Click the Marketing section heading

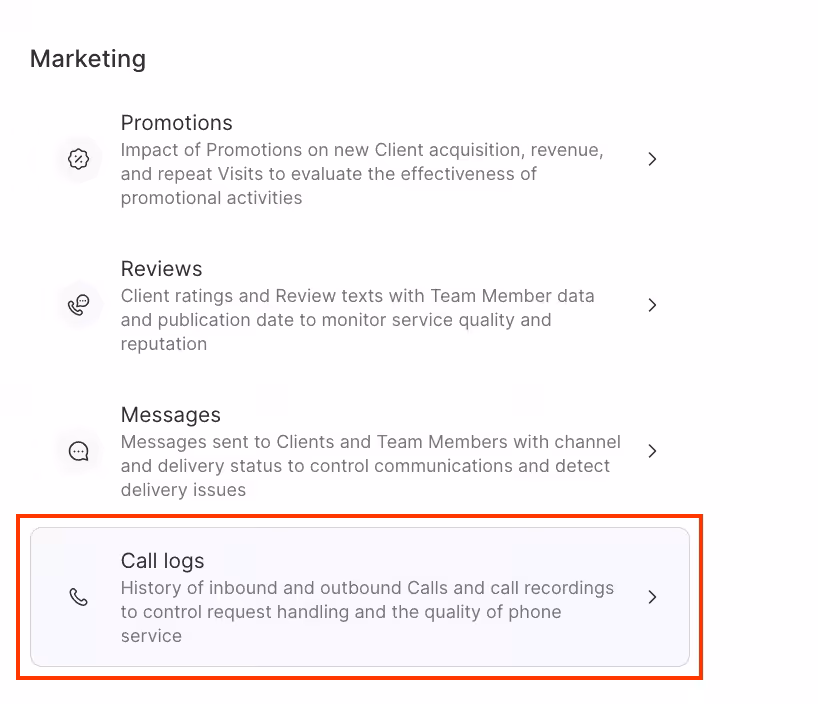tap(88, 59)
